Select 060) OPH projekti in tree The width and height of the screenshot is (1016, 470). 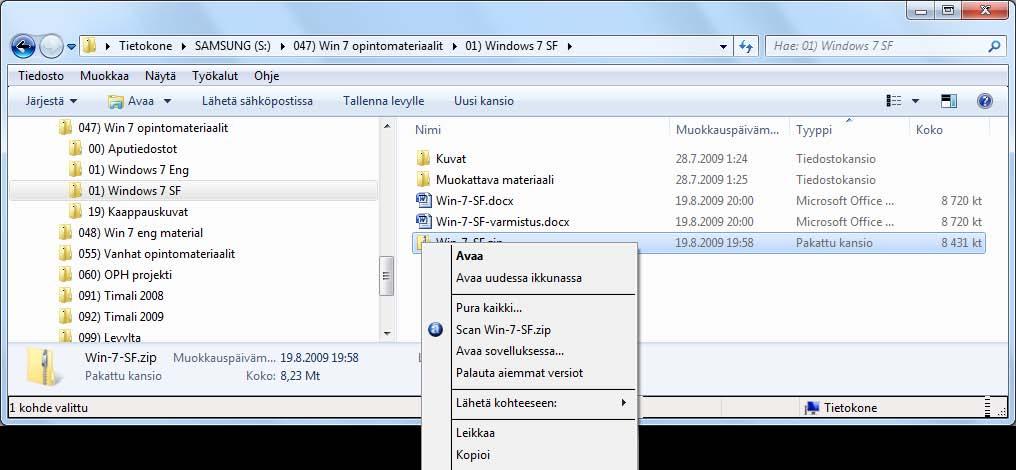pyautogui.click(x=124, y=275)
